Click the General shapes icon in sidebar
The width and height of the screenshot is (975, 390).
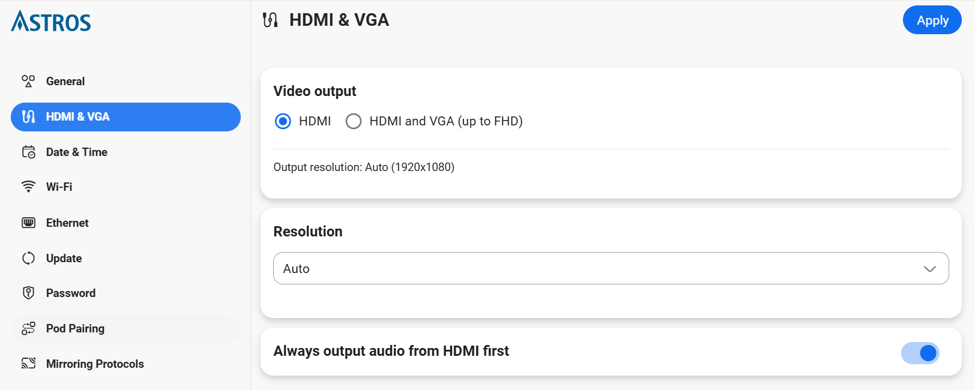click(28, 81)
